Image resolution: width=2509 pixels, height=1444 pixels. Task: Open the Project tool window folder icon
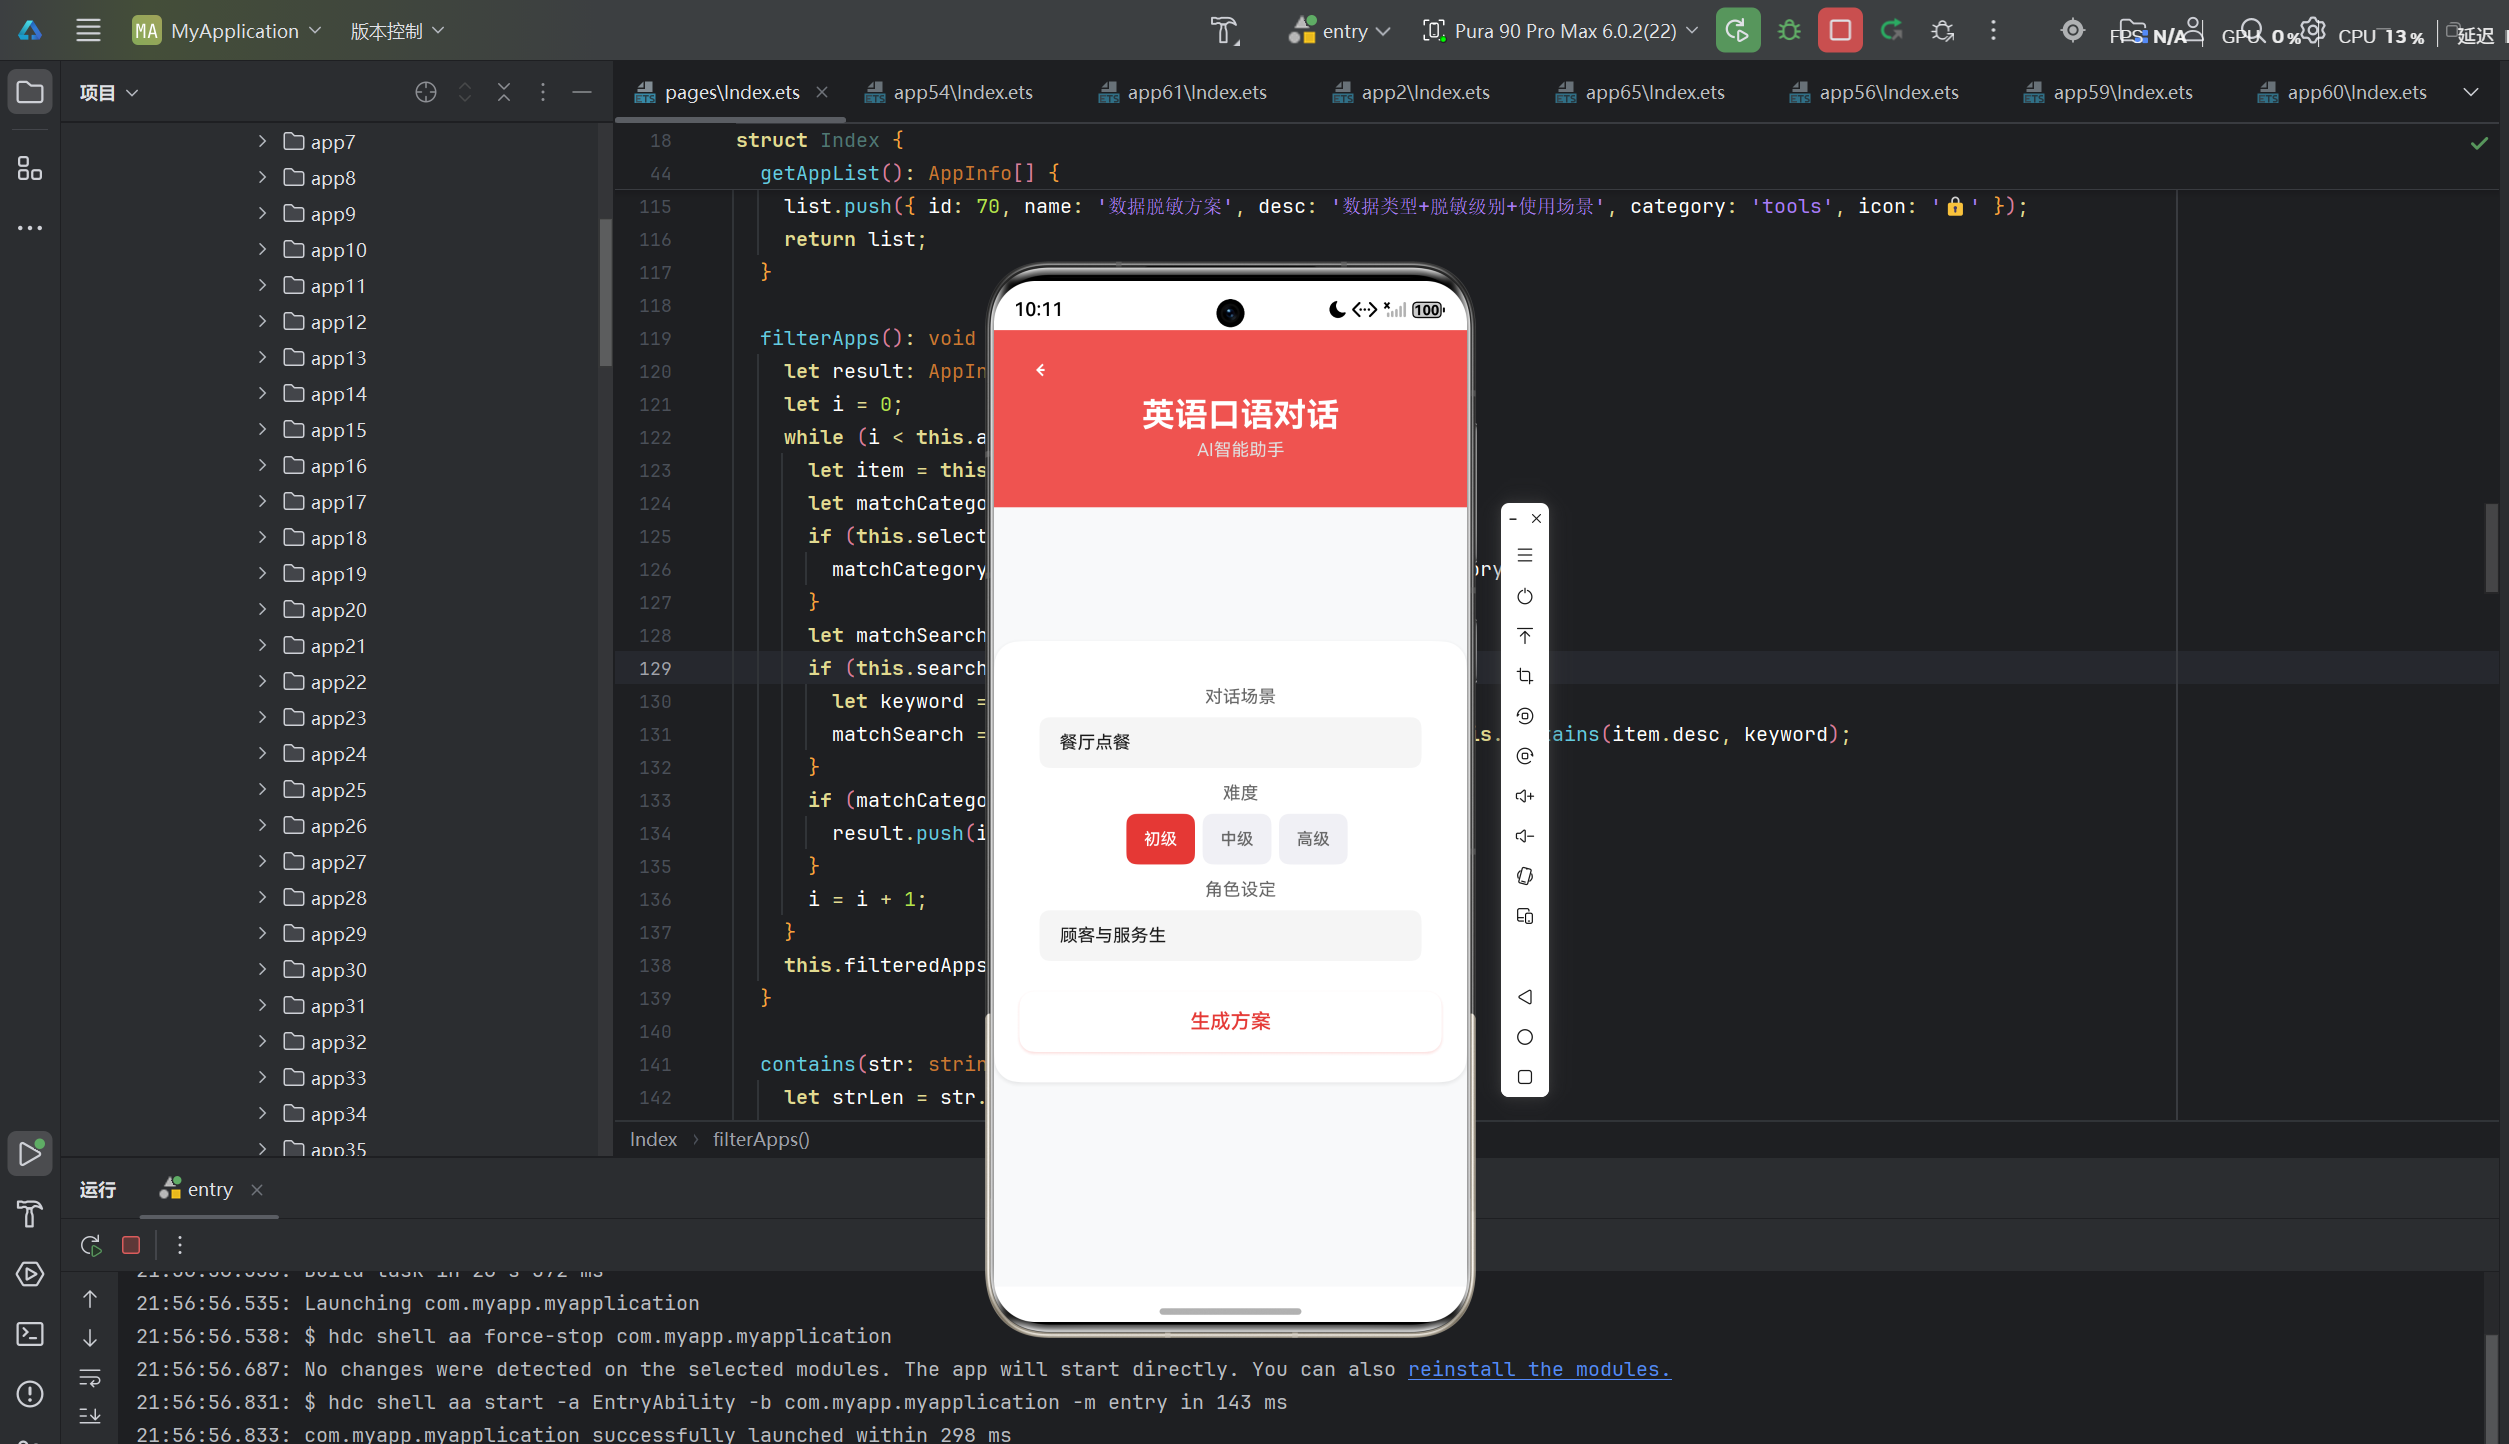click(30, 92)
